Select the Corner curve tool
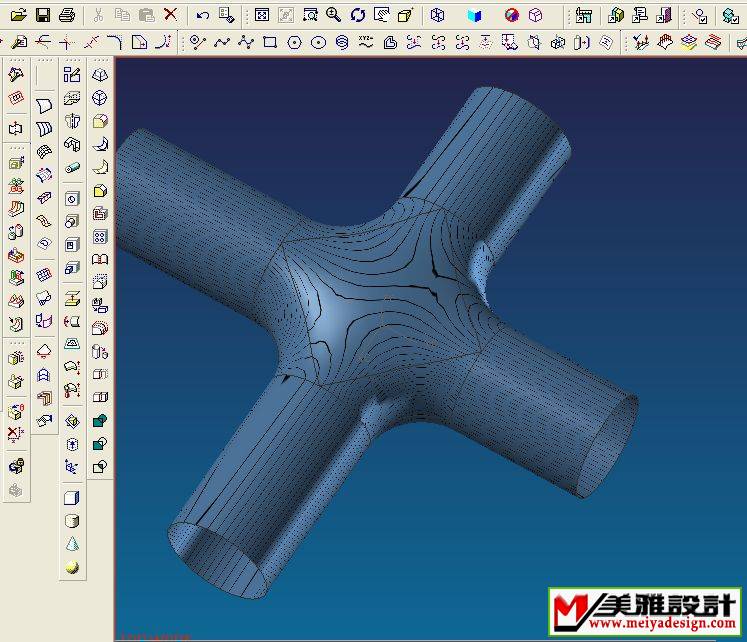 point(115,43)
